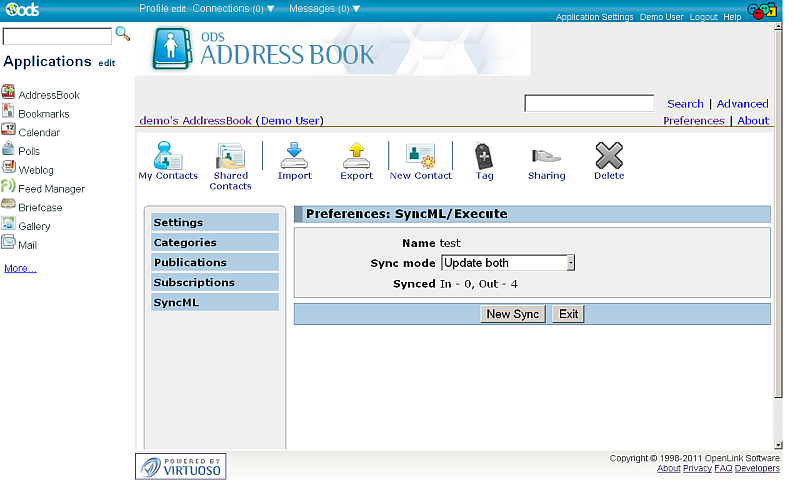Create a New Contact via toolbar icon
This screenshot has height=500, width=800.
point(420,156)
